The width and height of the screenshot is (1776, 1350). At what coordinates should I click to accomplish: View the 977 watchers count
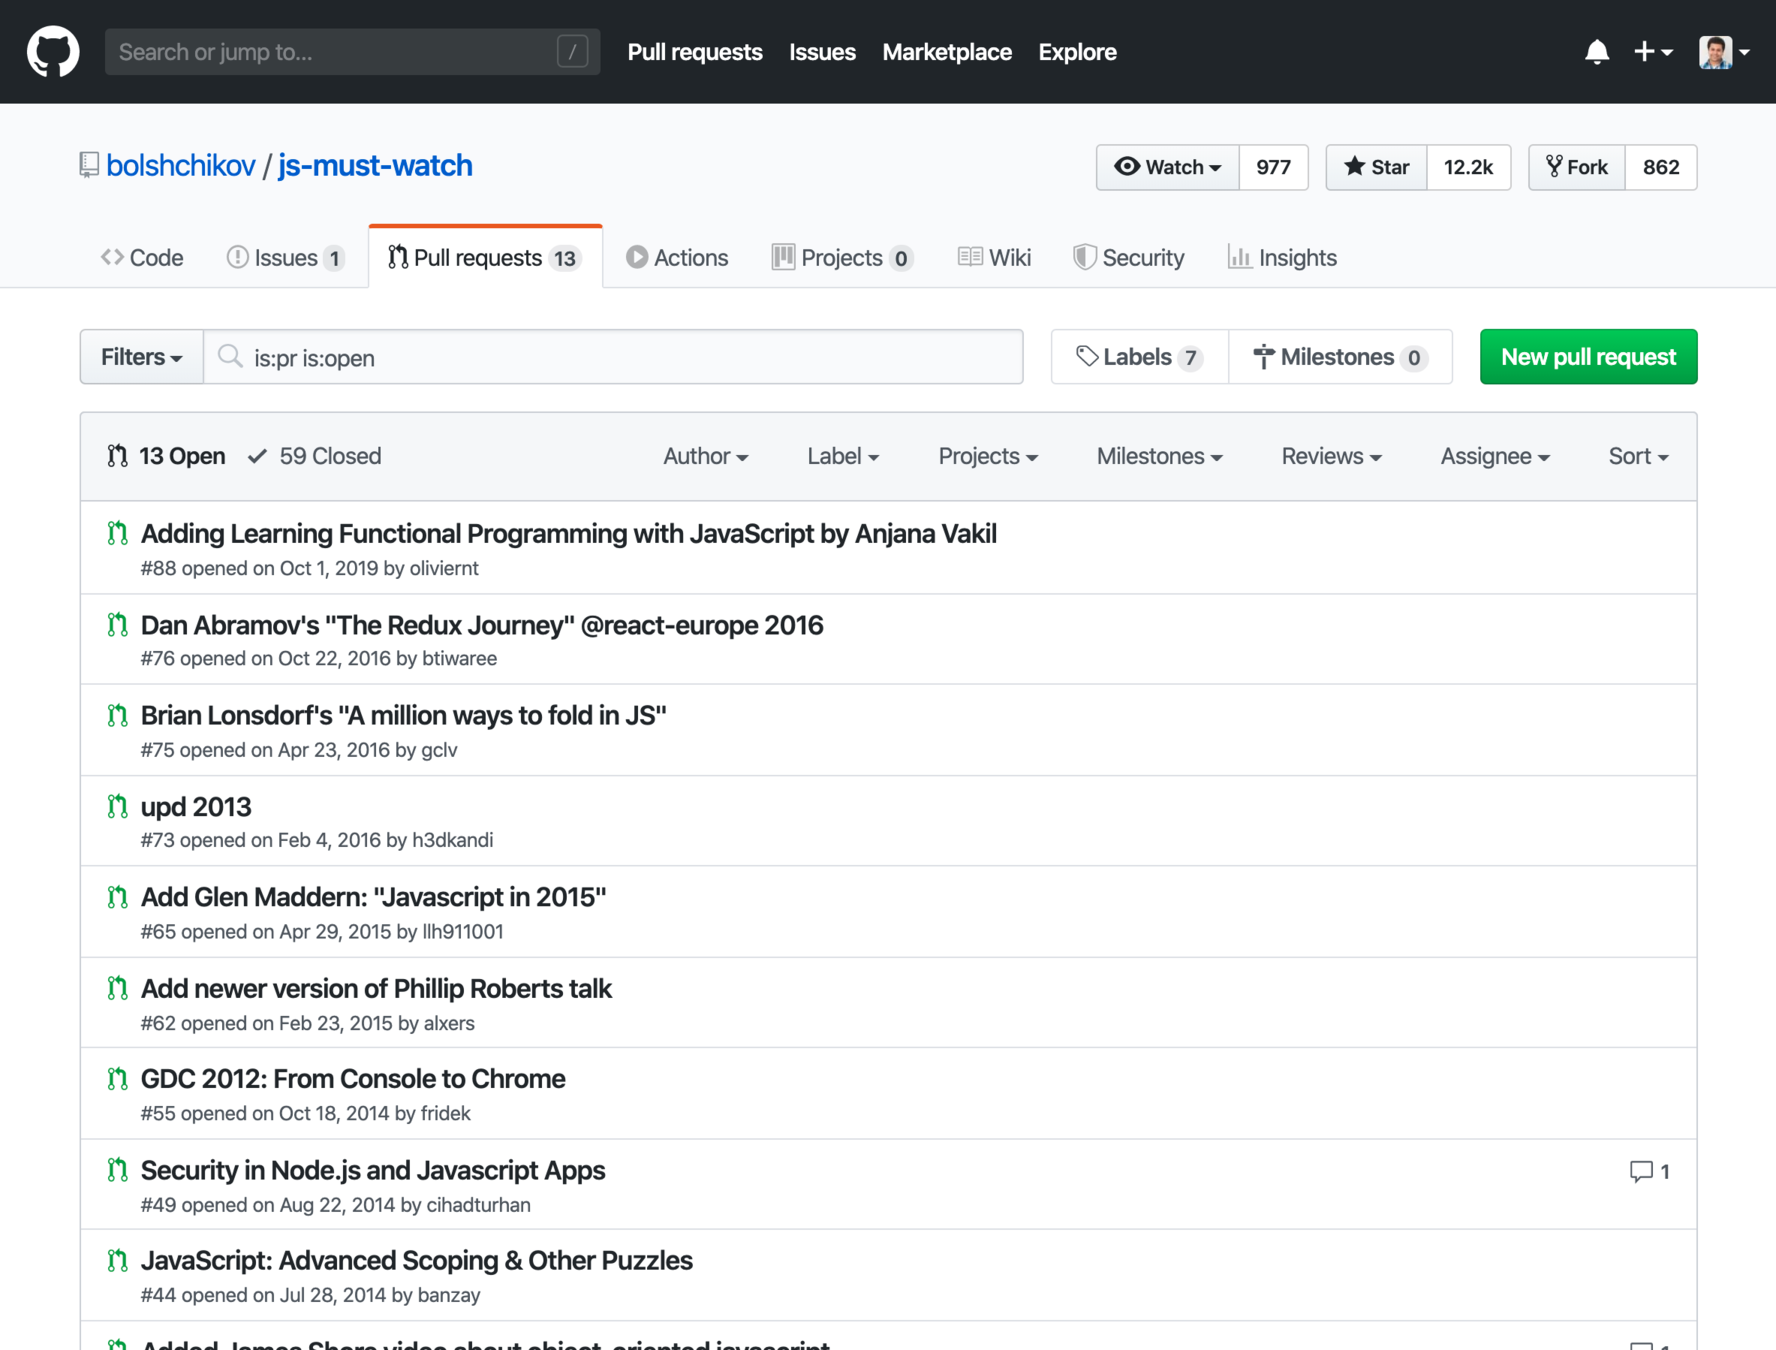pos(1273,167)
